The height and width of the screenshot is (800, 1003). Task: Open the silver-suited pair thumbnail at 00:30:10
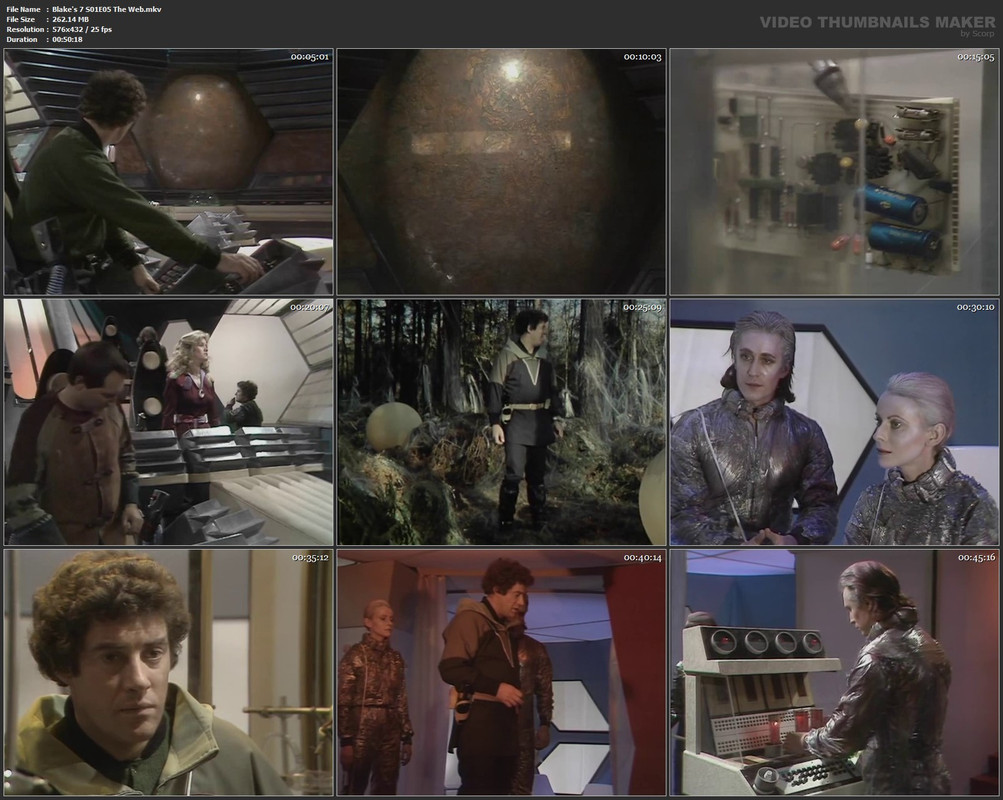click(x=834, y=422)
